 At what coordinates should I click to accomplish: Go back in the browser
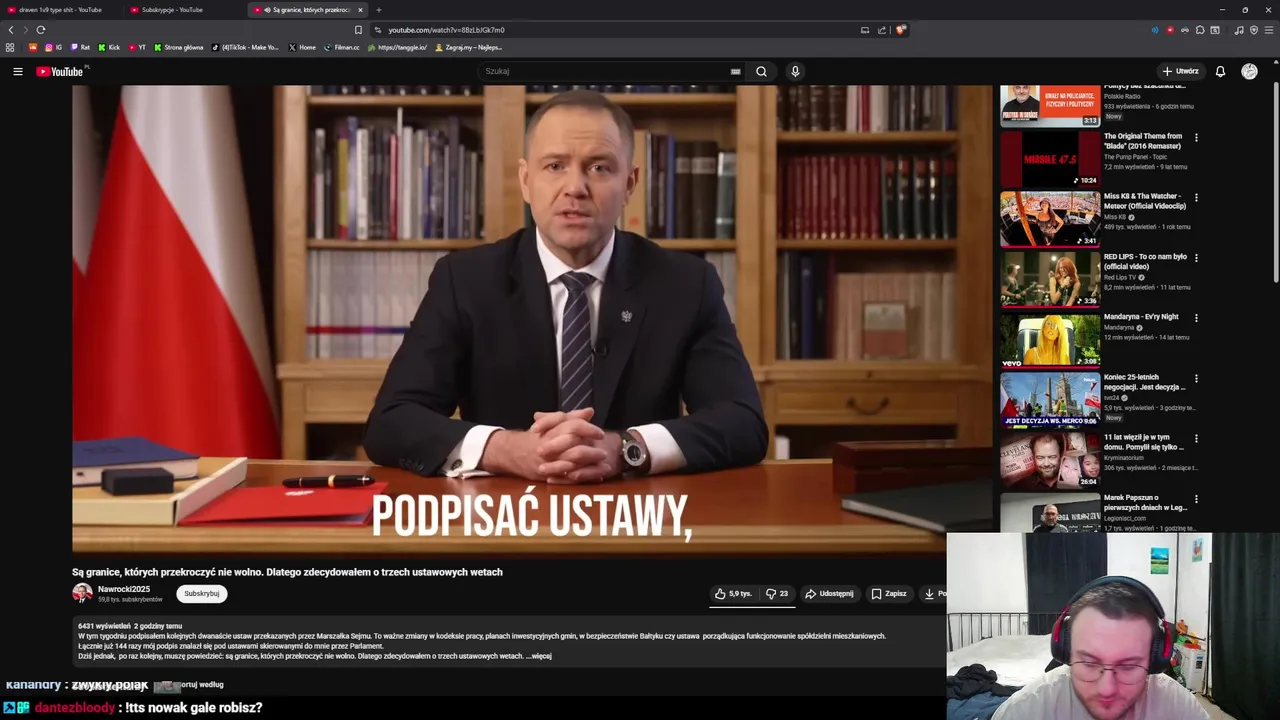point(11,30)
